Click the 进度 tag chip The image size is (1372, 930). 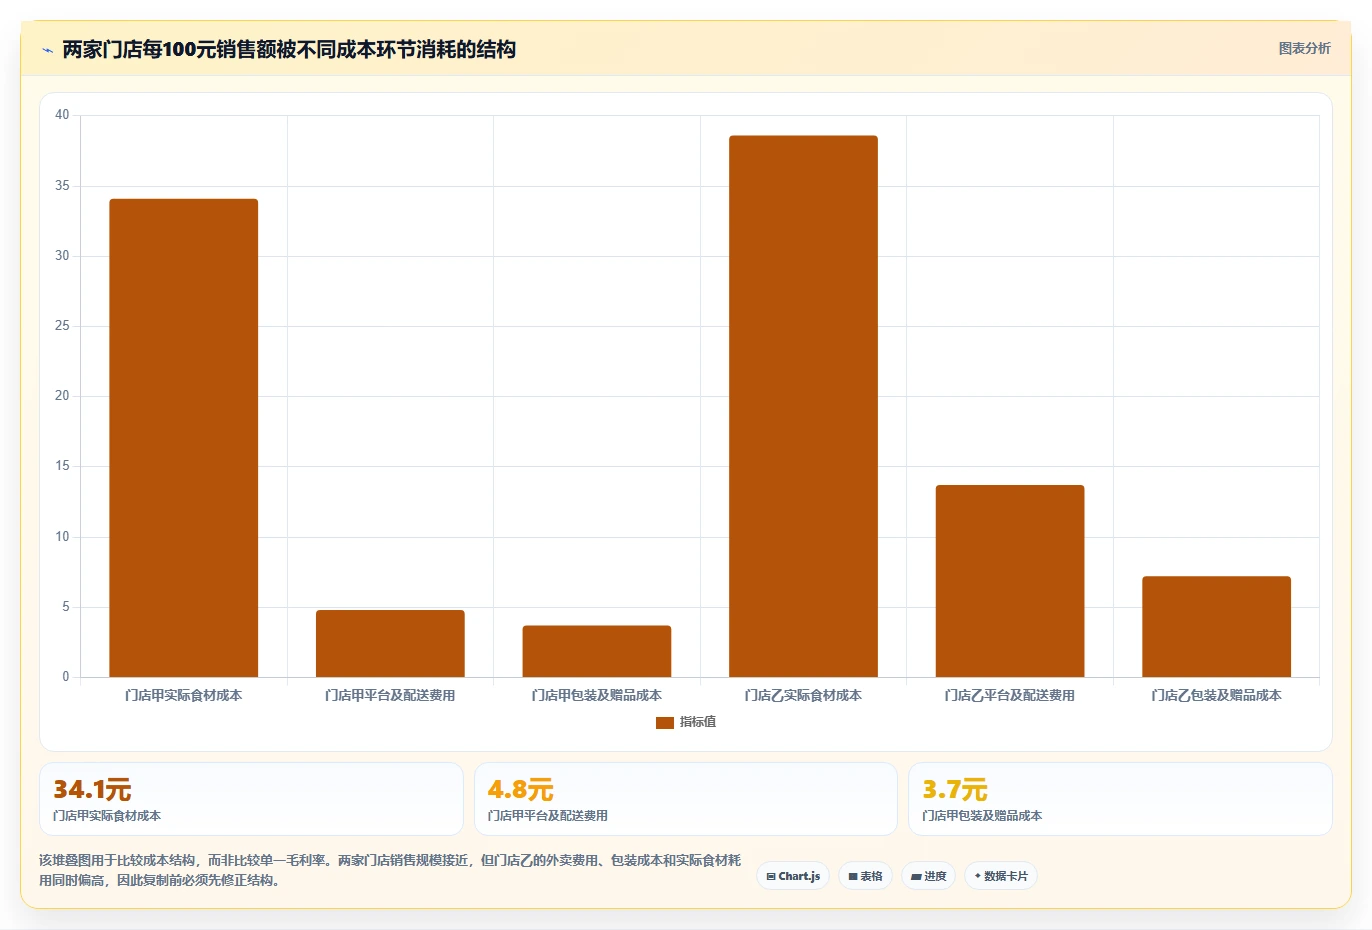pyautogui.click(x=928, y=876)
